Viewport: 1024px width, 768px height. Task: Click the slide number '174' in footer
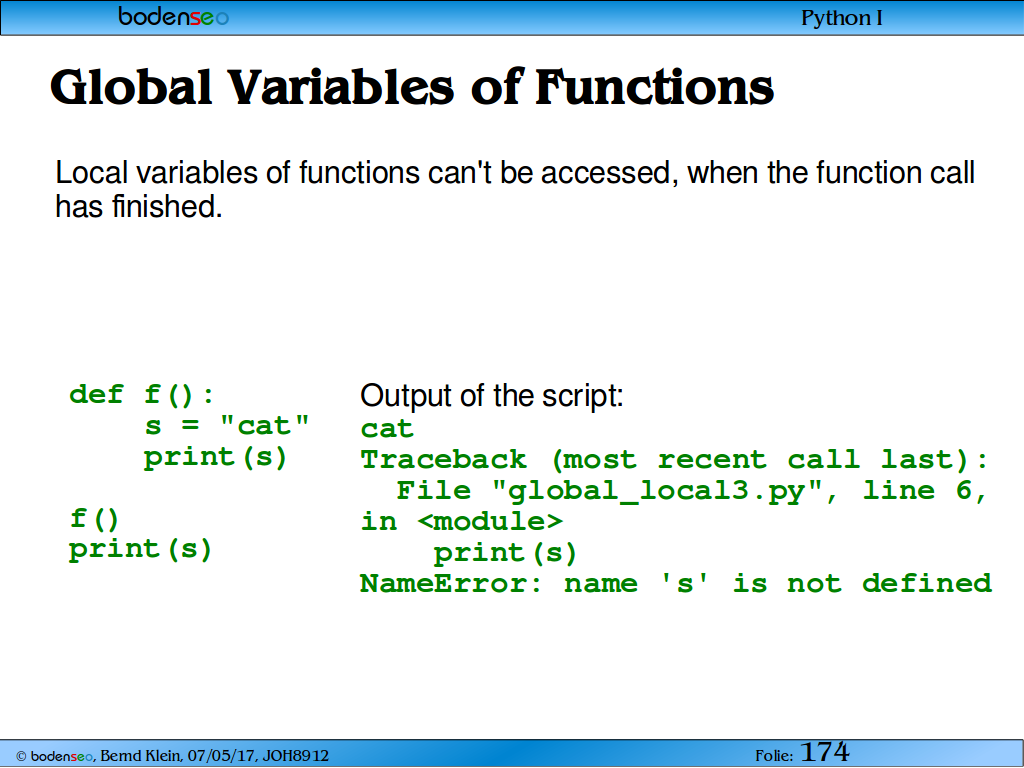[x=824, y=752]
